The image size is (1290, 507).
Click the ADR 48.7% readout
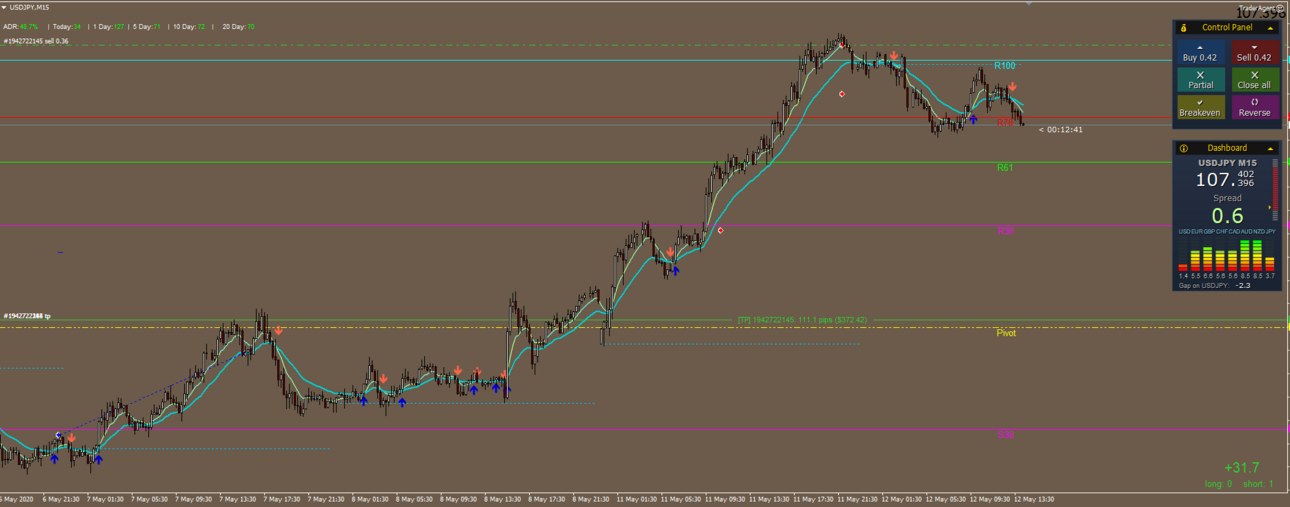(x=21, y=27)
